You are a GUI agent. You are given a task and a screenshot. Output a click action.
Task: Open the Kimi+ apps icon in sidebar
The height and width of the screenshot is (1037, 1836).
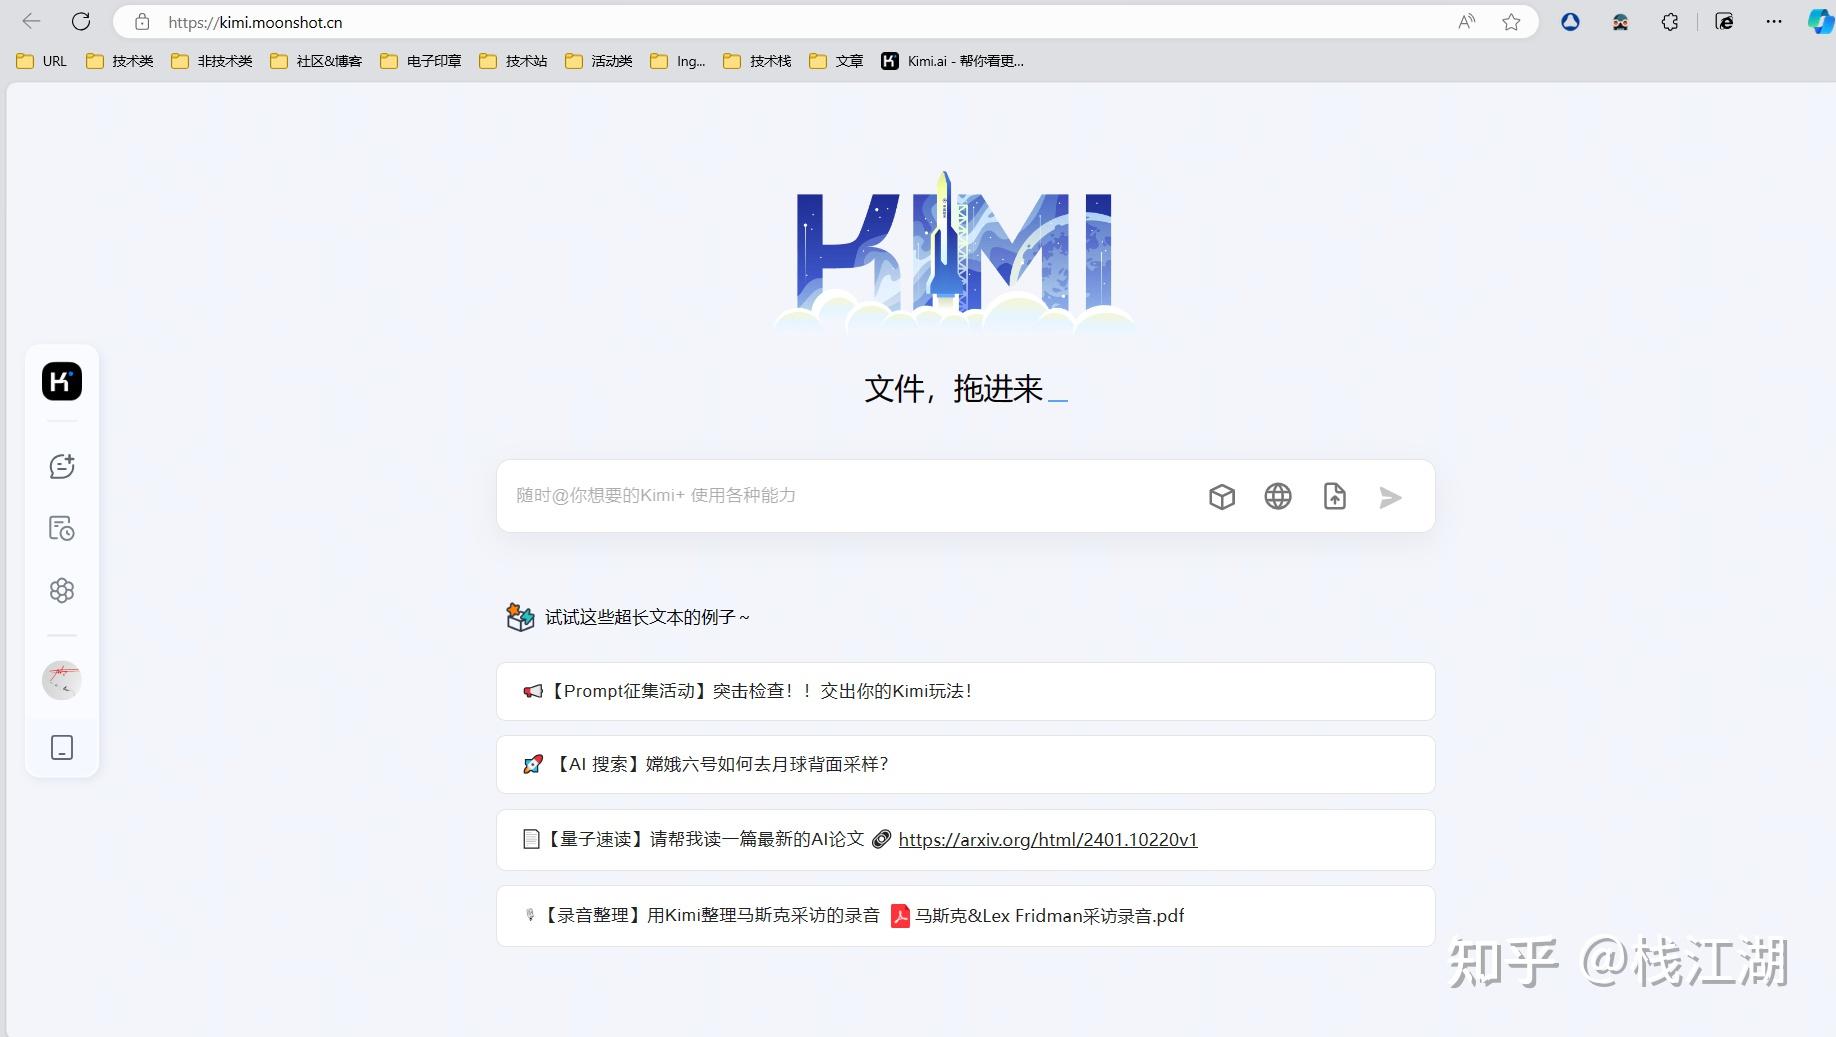(x=62, y=590)
